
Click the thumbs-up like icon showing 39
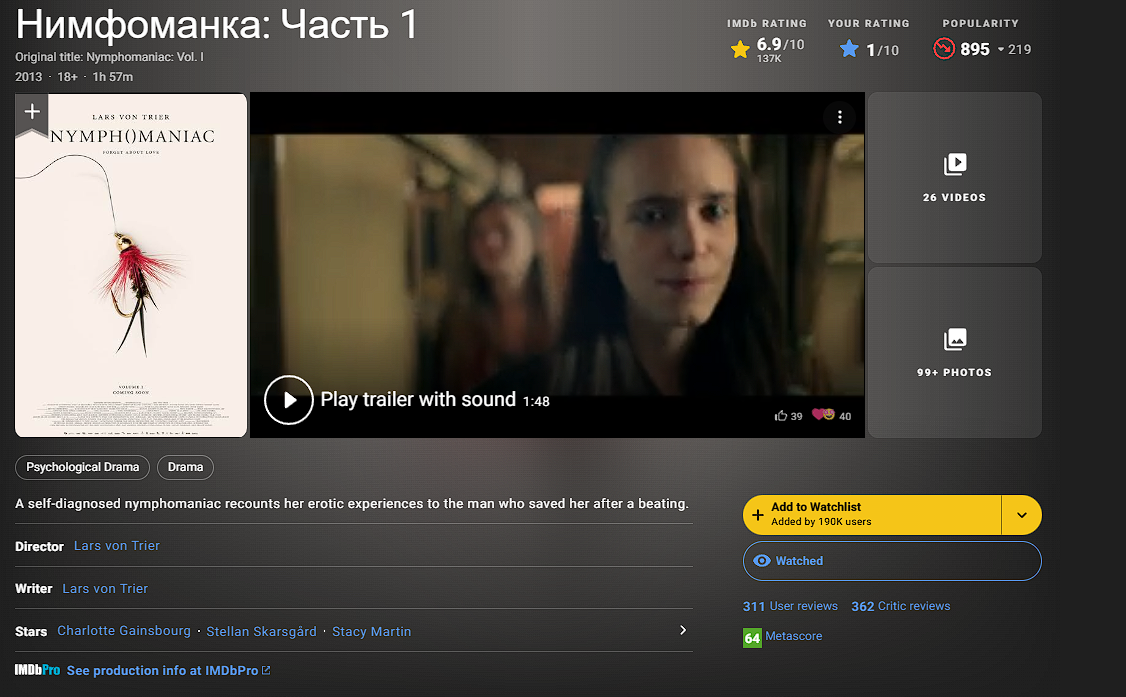[x=781, y=416]
